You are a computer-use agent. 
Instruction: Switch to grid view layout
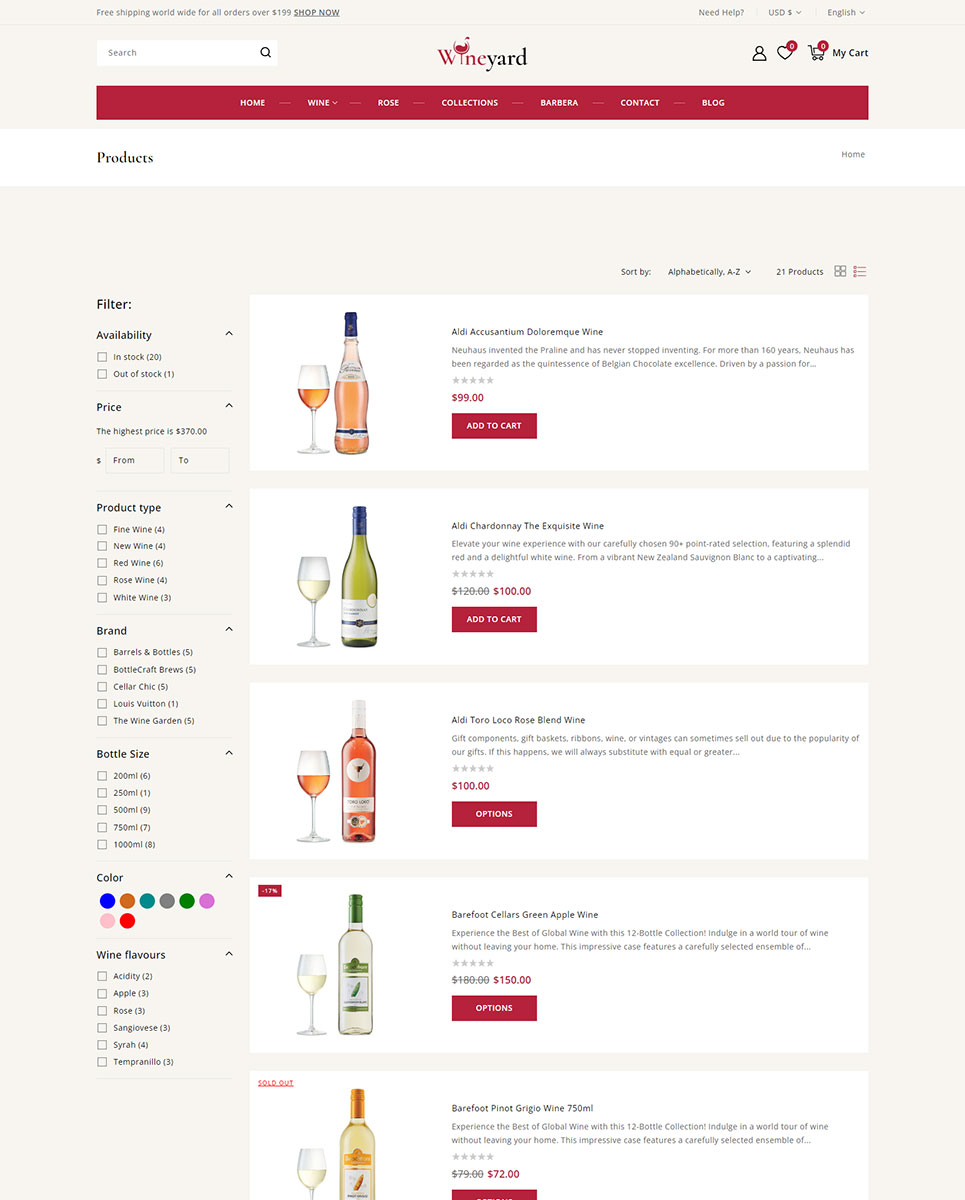click(840, 272)
